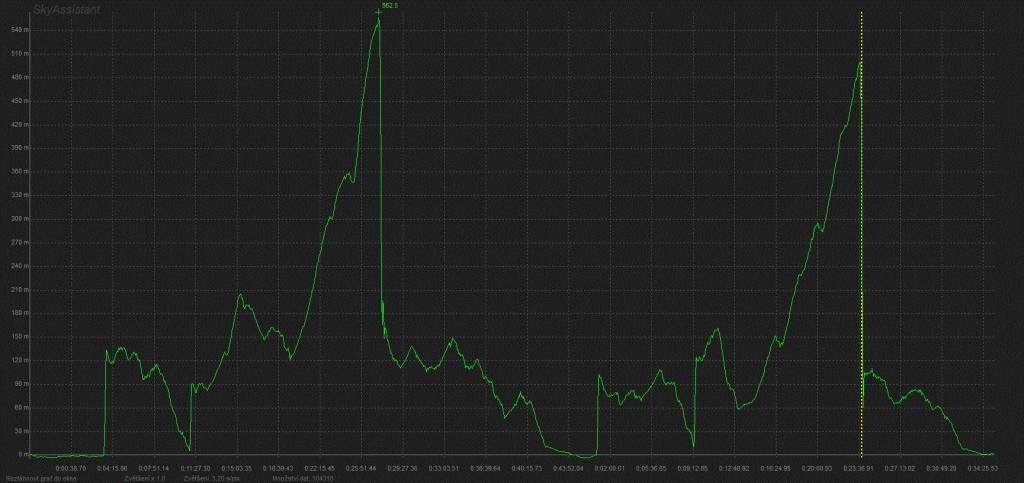This screenshot has width=1024, height=483.
Task: Click the 562.5 peak marker cross
Action: tap(378, 11)
